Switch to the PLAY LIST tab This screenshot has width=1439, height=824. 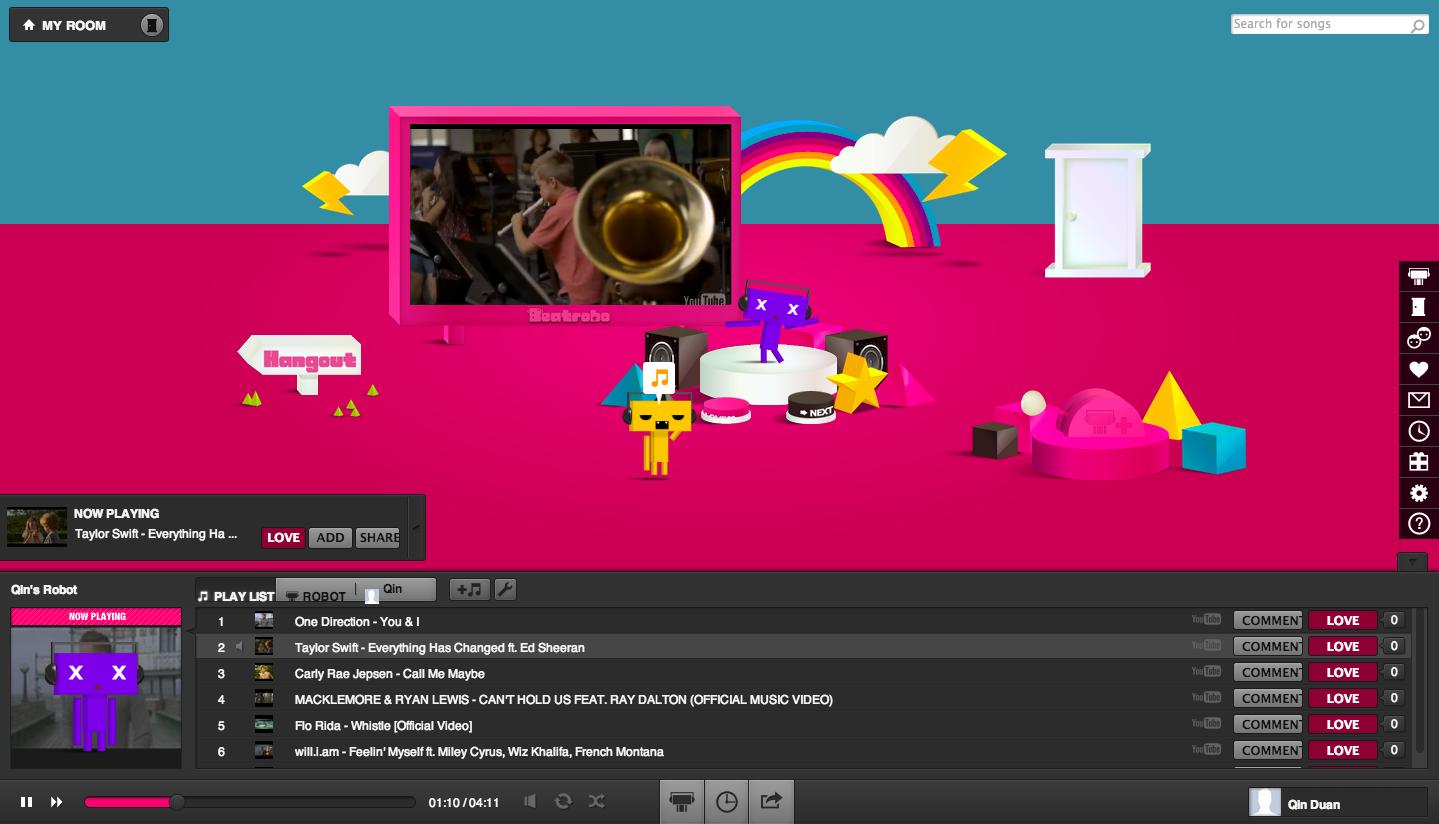(x=236, y=595)
